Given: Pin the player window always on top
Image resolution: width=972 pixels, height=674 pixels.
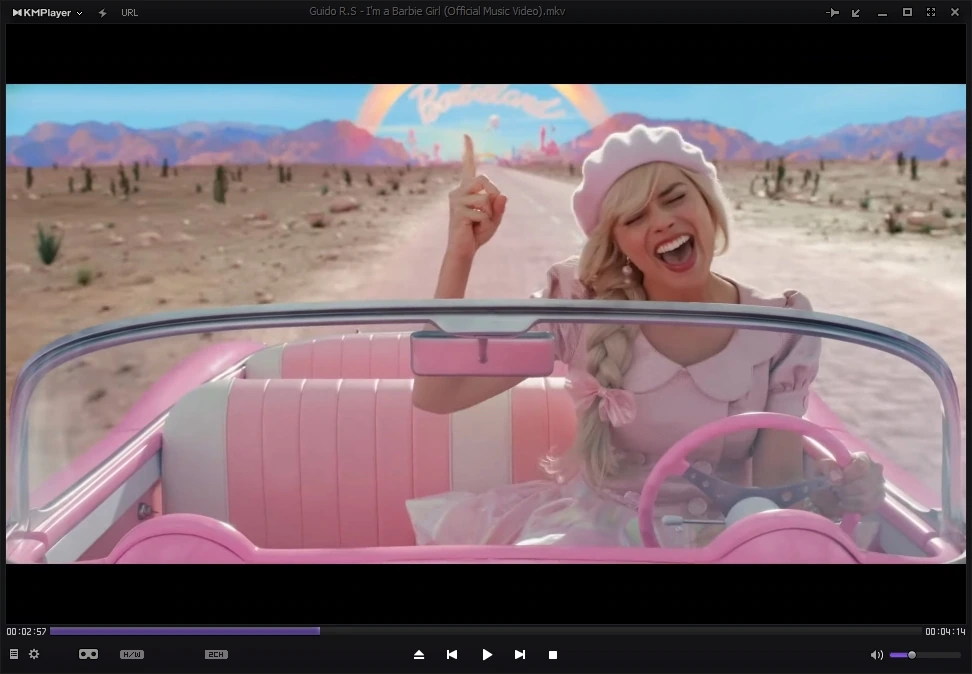Looking at the screenshot, I should [833, 12].
